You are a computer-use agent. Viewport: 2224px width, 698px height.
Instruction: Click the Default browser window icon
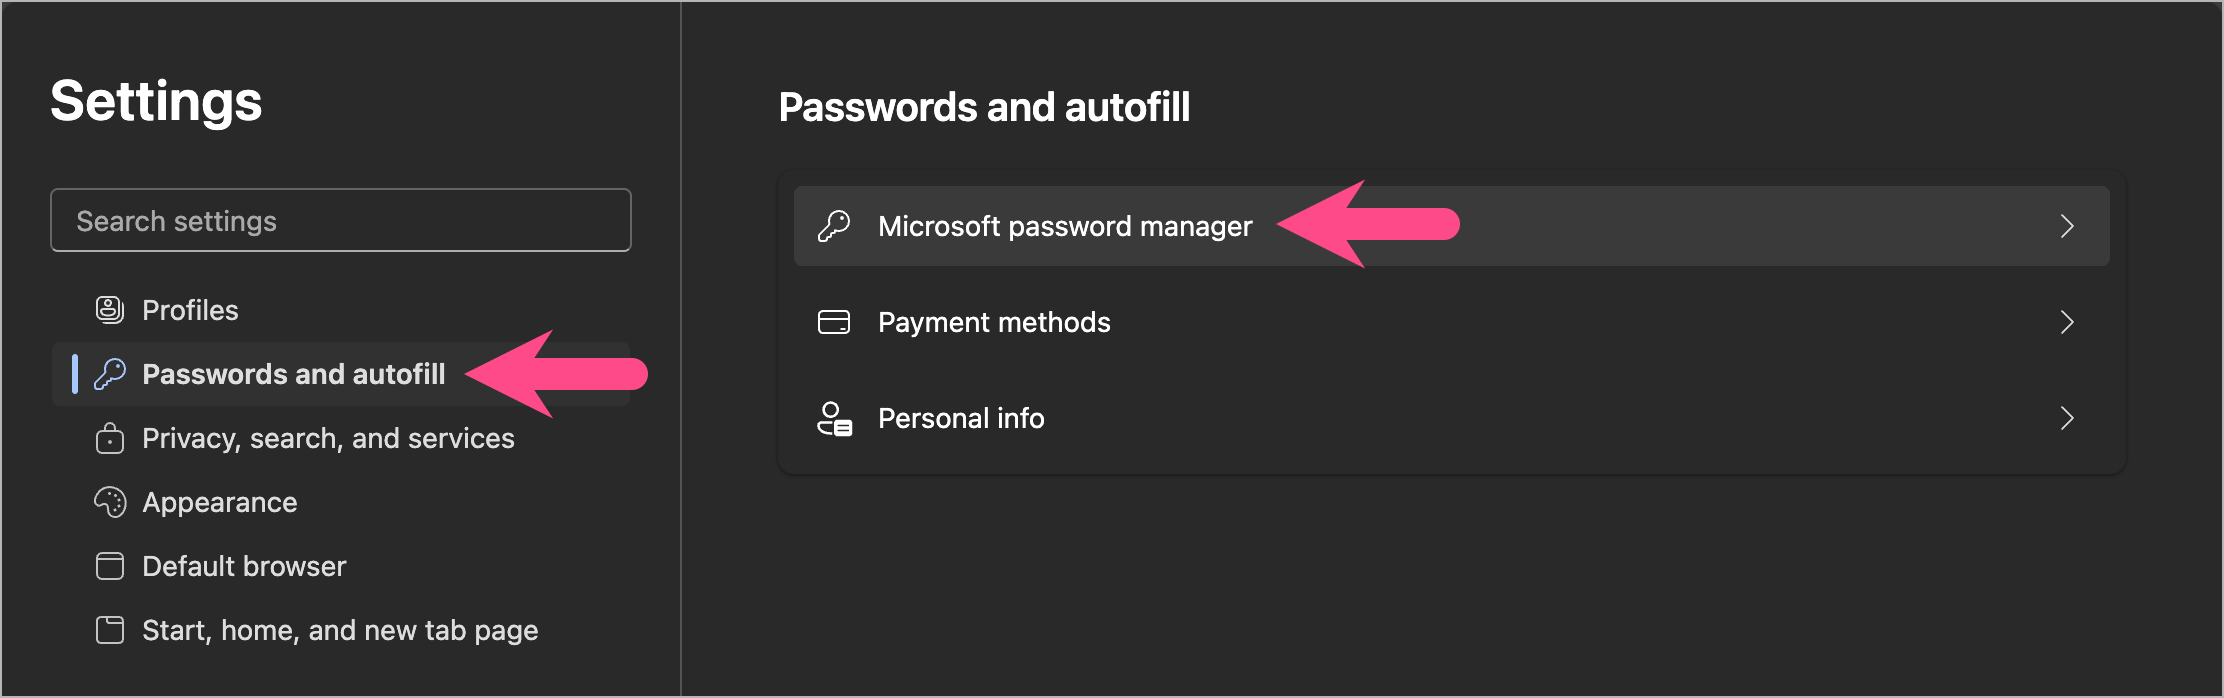click(x=110, y=566)
